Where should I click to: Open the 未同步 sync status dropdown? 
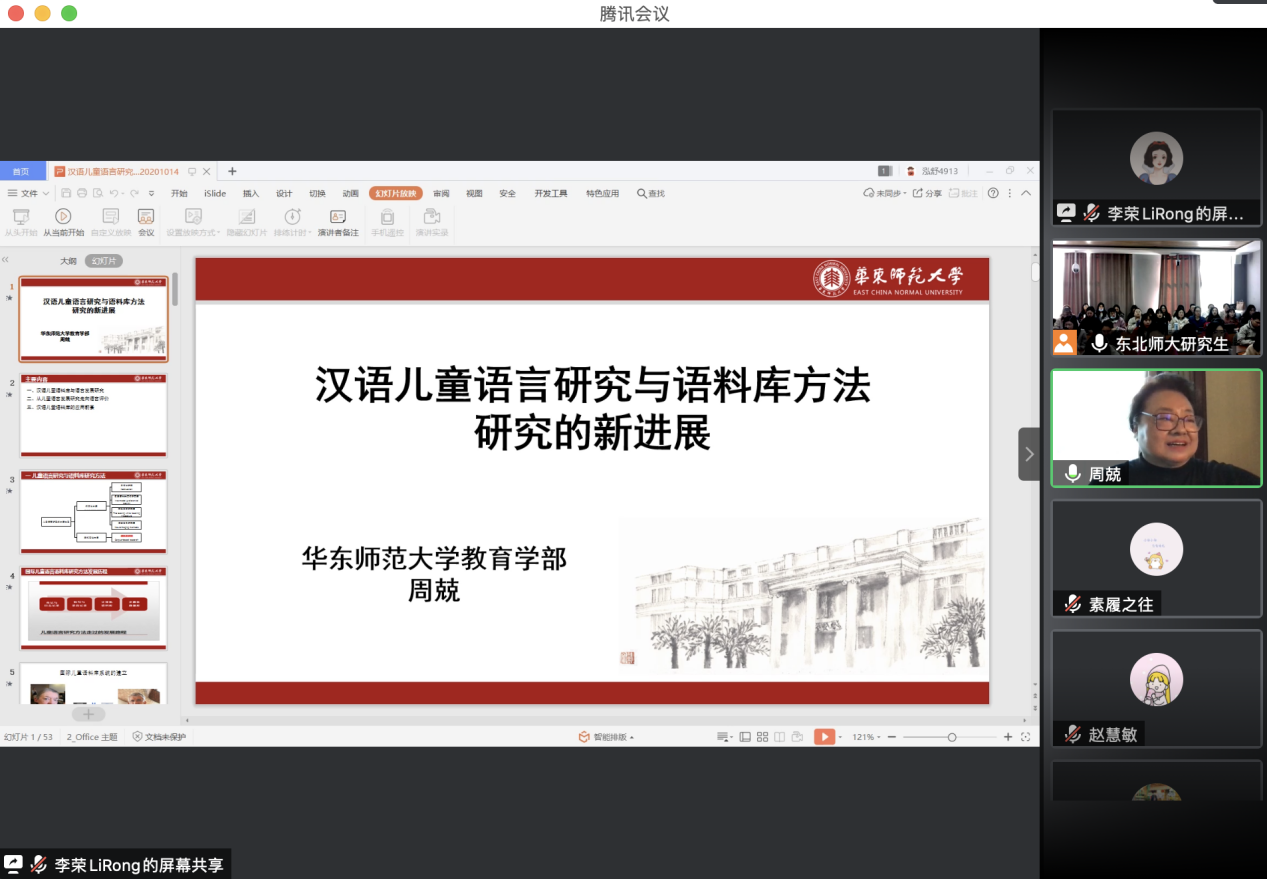tap(885, 194)
